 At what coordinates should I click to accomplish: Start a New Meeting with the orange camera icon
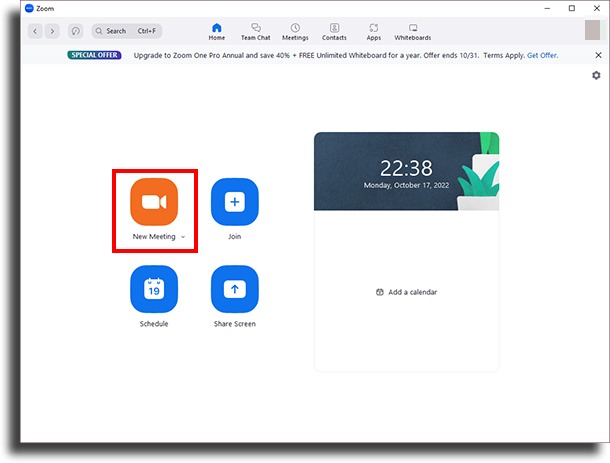pos(154,202)
